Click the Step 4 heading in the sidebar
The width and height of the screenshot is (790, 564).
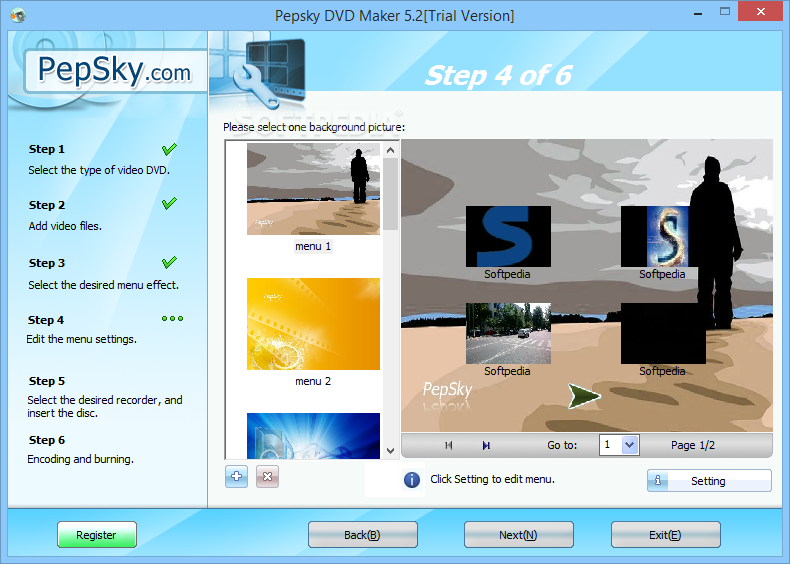(x=46, y=320)
